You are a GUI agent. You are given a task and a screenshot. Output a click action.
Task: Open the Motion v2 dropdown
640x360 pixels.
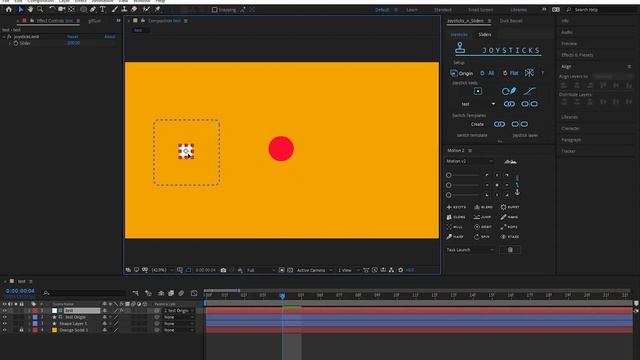coord(469,161)
